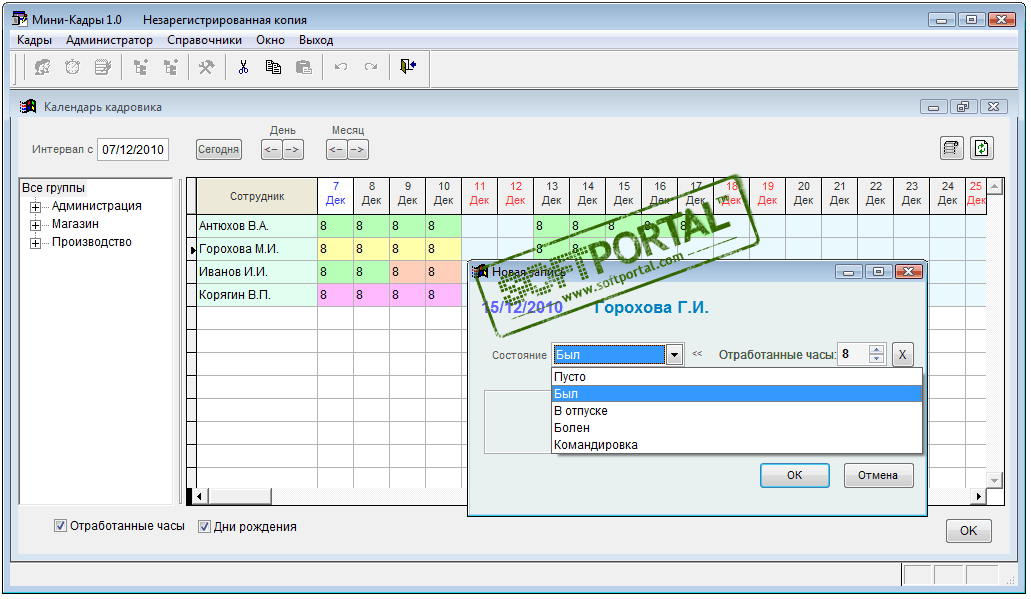Click the list/report icon in calendar window
The width and height of the screenshot is (1031, 599).
point(951,148)
